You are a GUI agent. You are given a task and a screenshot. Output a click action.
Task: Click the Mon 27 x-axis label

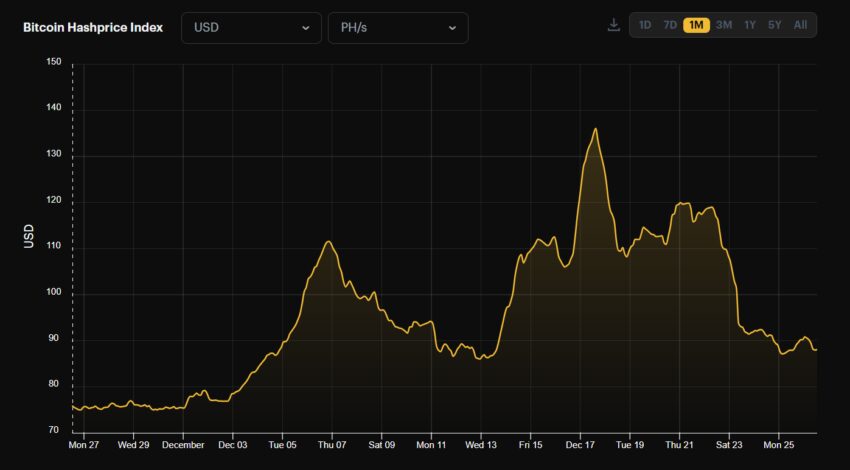[x=84, y=445]
